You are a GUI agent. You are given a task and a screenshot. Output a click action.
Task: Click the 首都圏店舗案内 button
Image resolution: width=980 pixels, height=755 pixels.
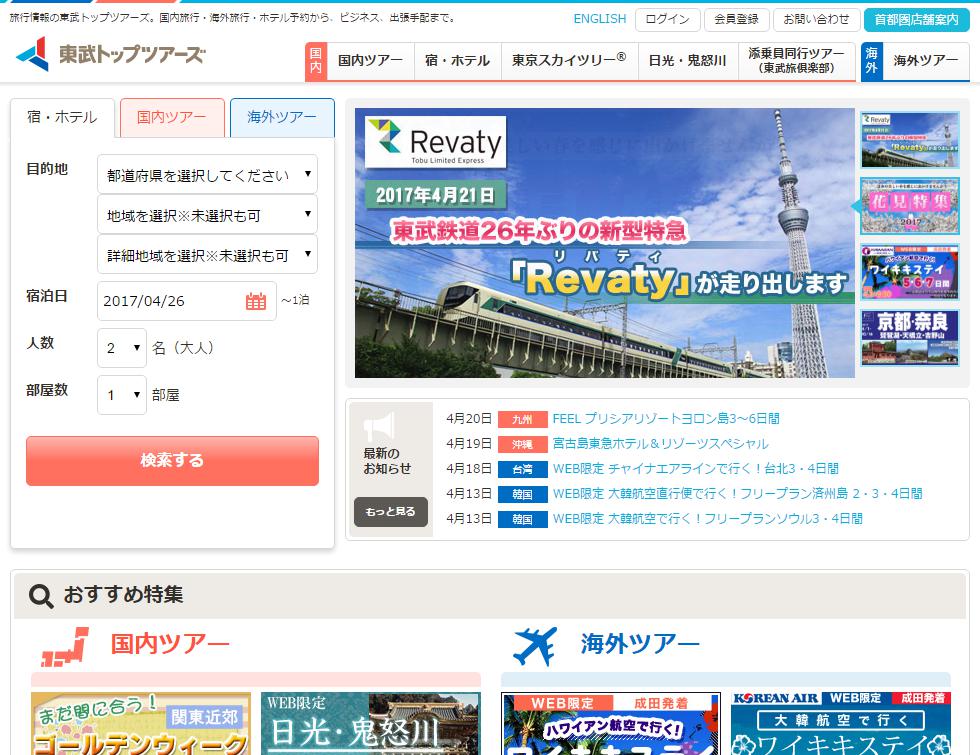click(916, 19)
